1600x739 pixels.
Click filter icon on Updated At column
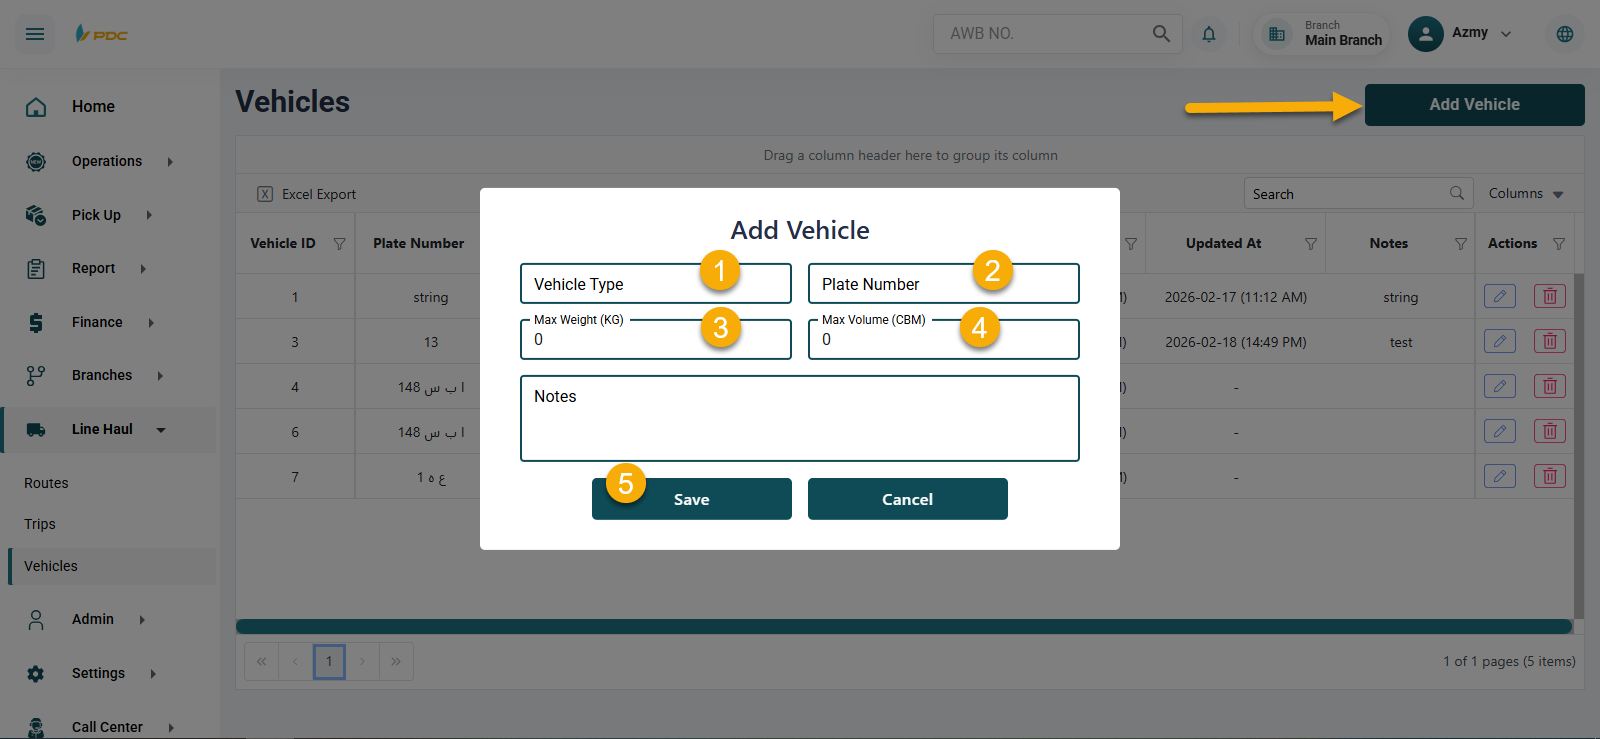tap(1310, 244)
